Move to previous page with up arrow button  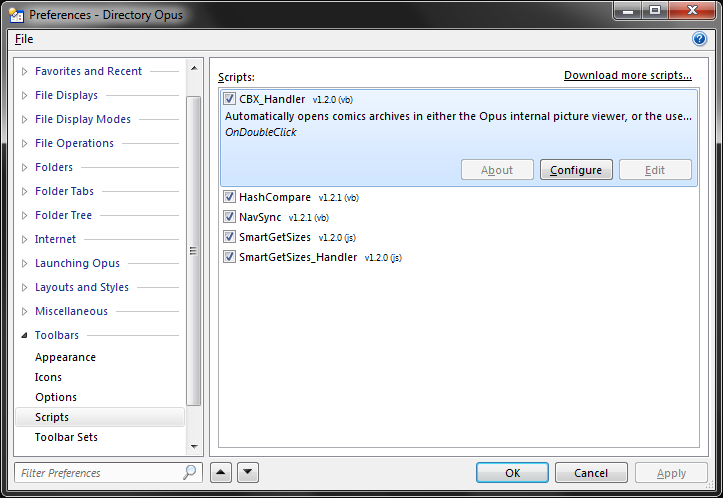[221, 472]
